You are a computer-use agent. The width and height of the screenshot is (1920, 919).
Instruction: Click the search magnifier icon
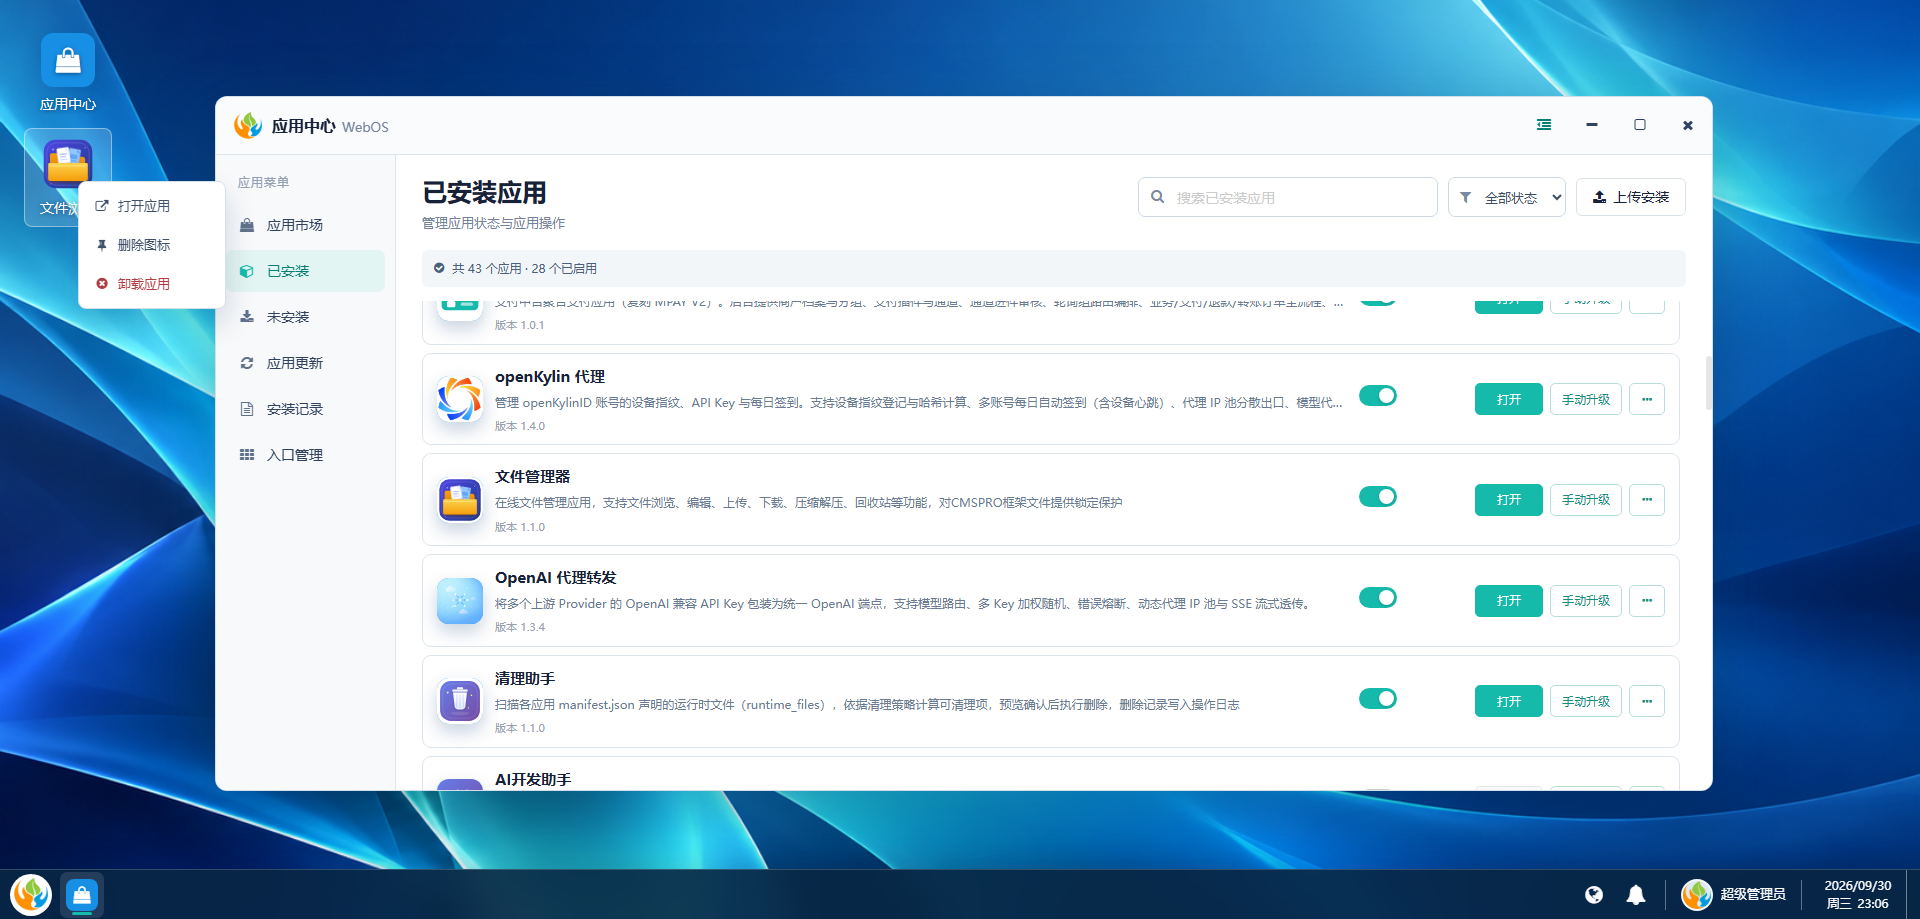(1158, 197)
